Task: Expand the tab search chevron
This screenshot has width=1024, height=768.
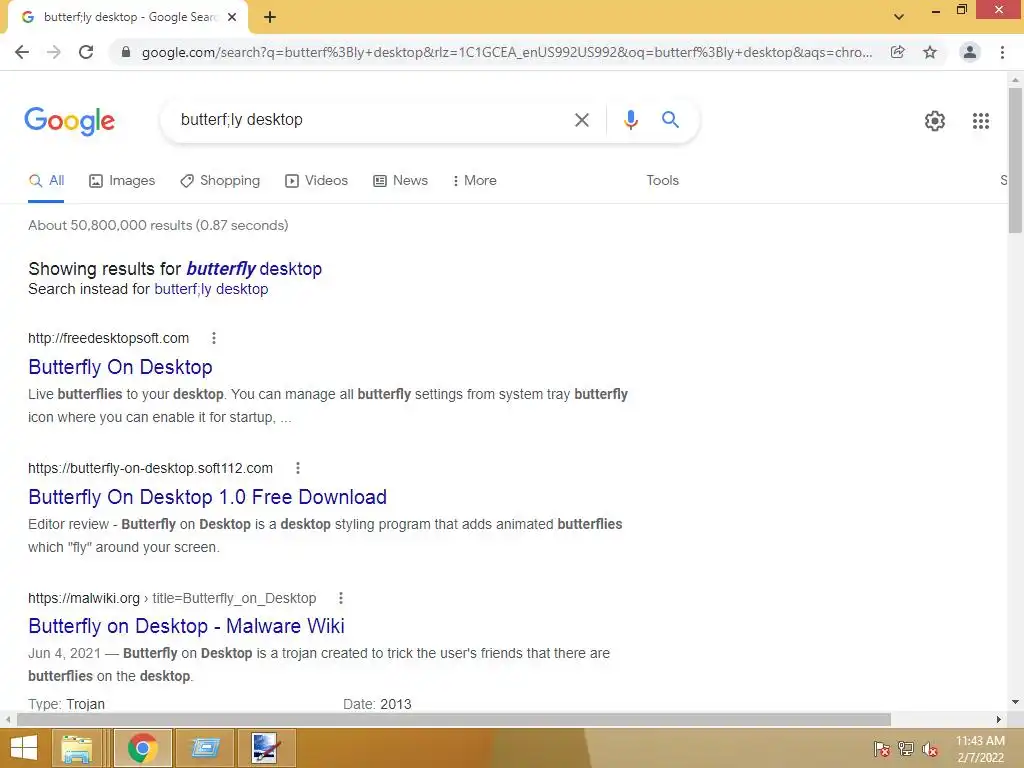Action: pos(899,17)
